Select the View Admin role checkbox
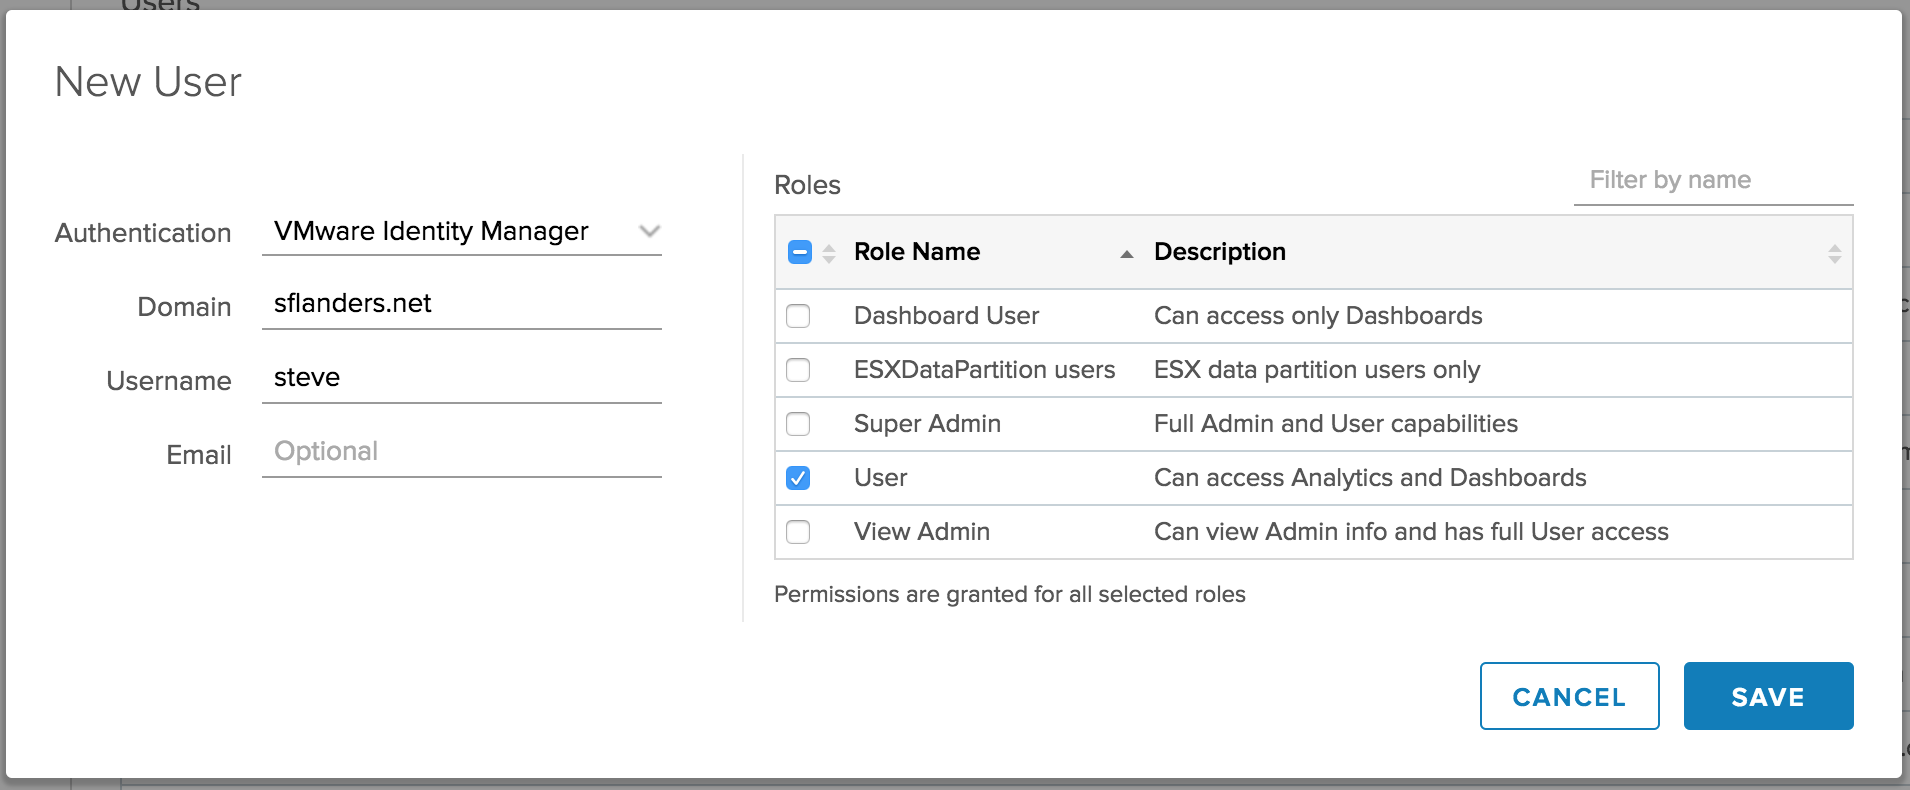This screenshot has height=790, width=1910. click(798, 532)
